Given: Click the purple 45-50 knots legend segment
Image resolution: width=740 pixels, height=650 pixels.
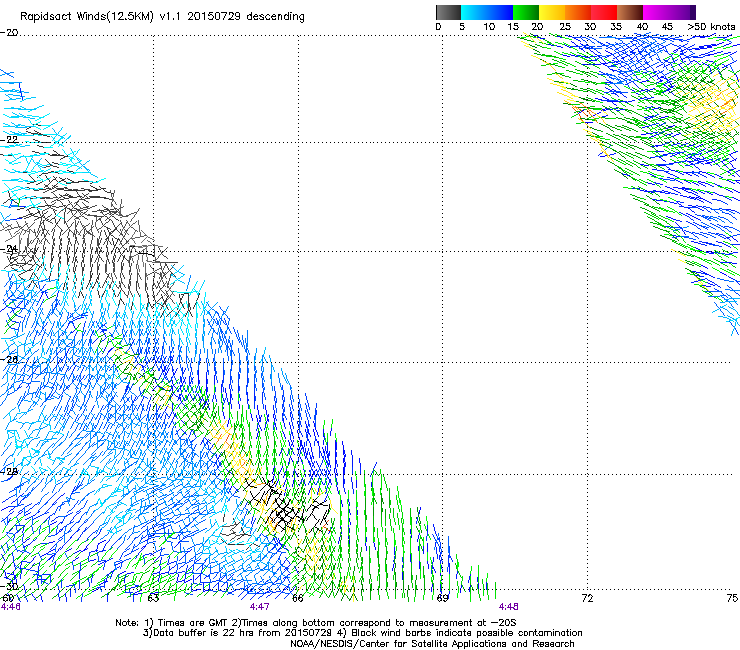Looking at the screenshot, I should point(682,12).
